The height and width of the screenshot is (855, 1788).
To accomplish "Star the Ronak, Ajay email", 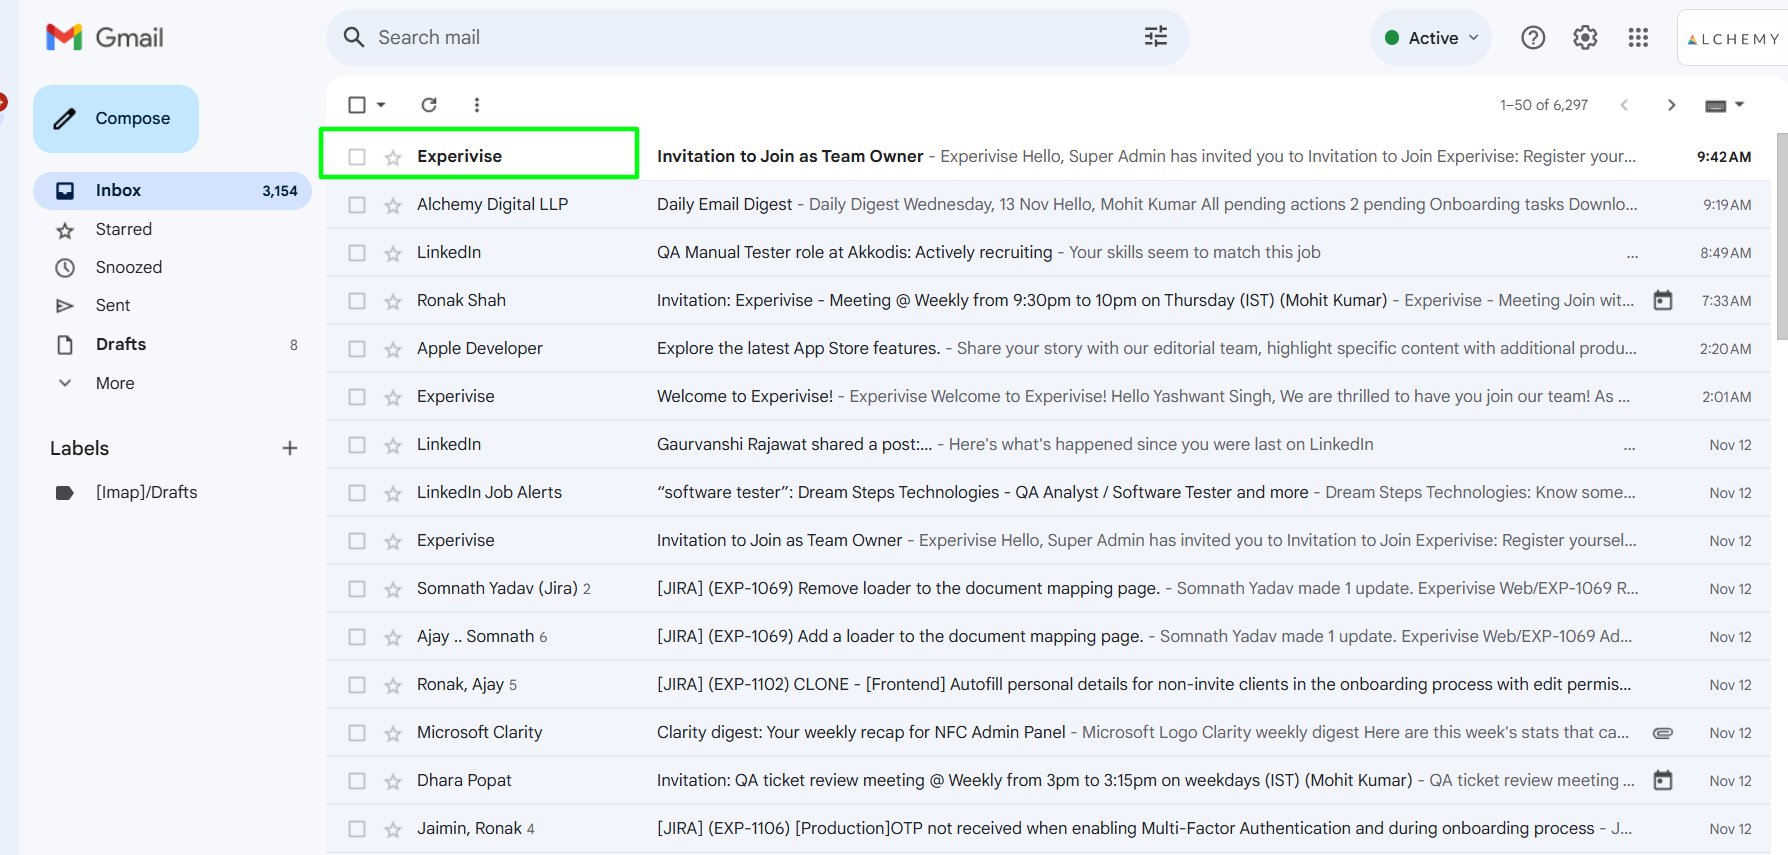I will click(393, 685).
